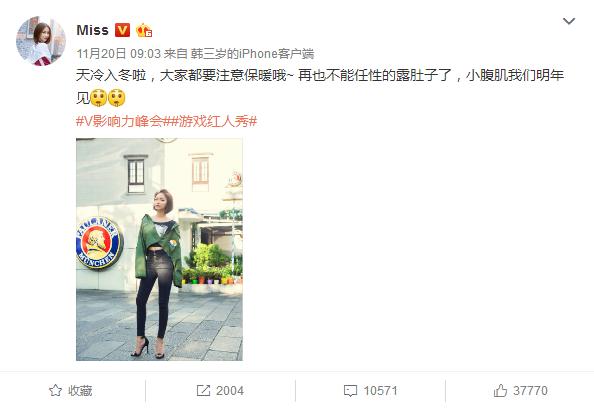Enlarge the attached post photo

[x=159, y=249]
